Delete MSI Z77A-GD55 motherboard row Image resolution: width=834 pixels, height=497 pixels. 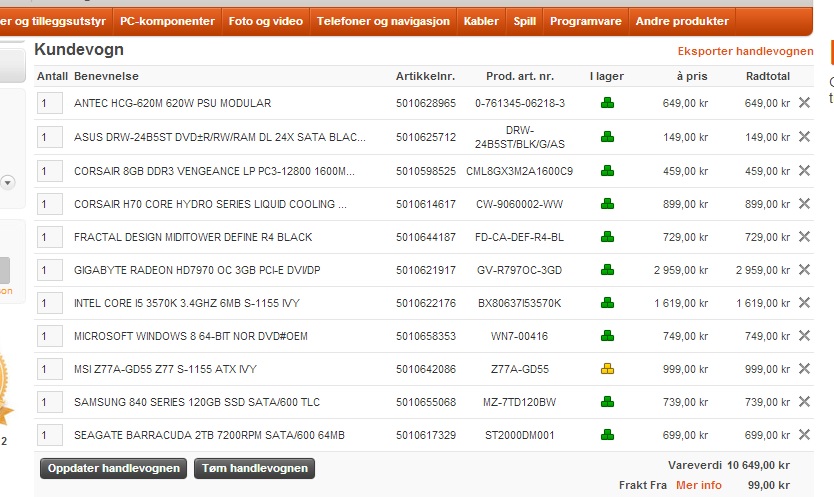pyautogui.click(x=804, y=369)
